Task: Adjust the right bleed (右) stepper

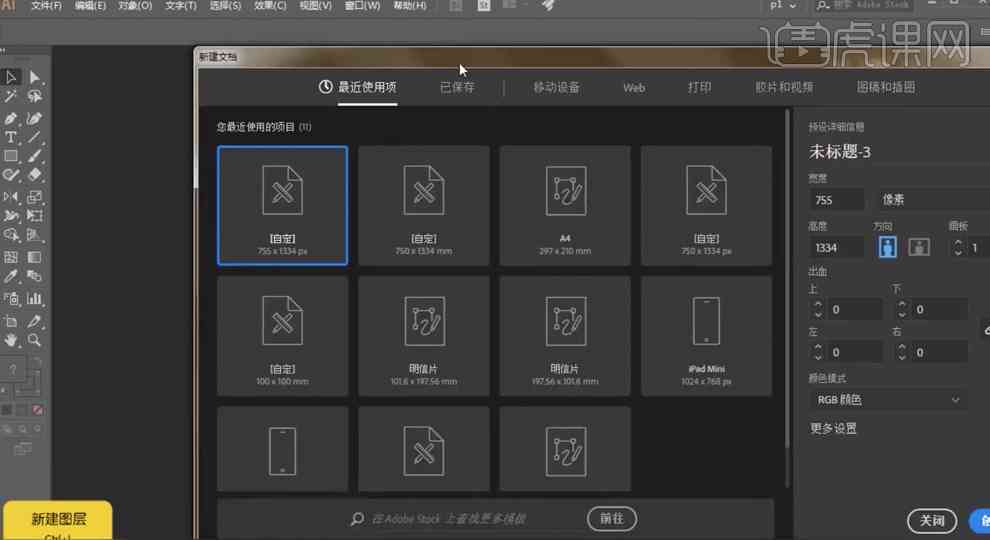Action: click(902, 352)
